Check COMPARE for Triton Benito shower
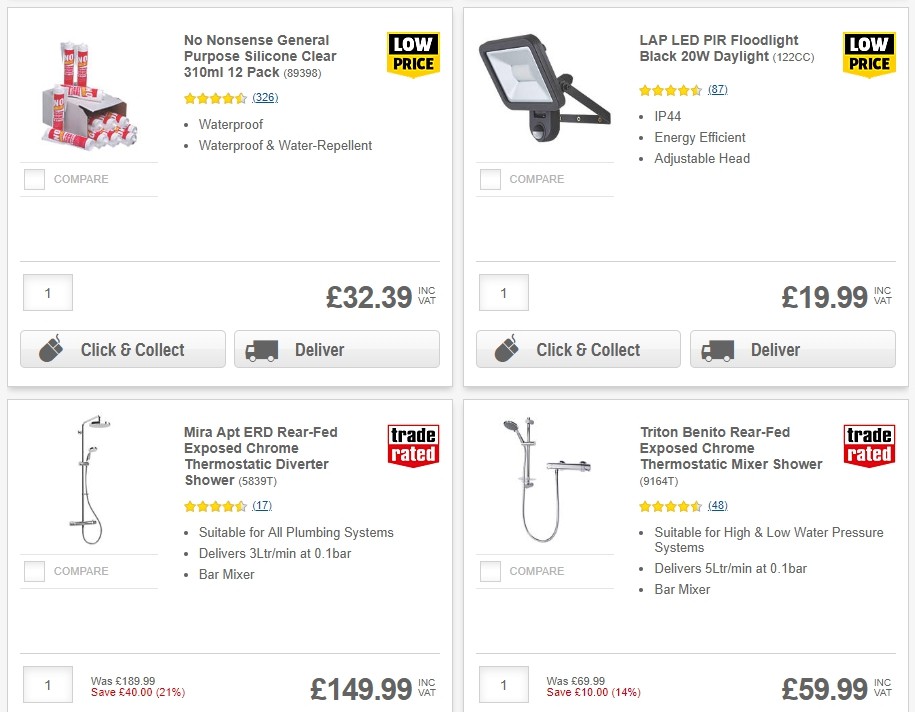 coord(489,571)
